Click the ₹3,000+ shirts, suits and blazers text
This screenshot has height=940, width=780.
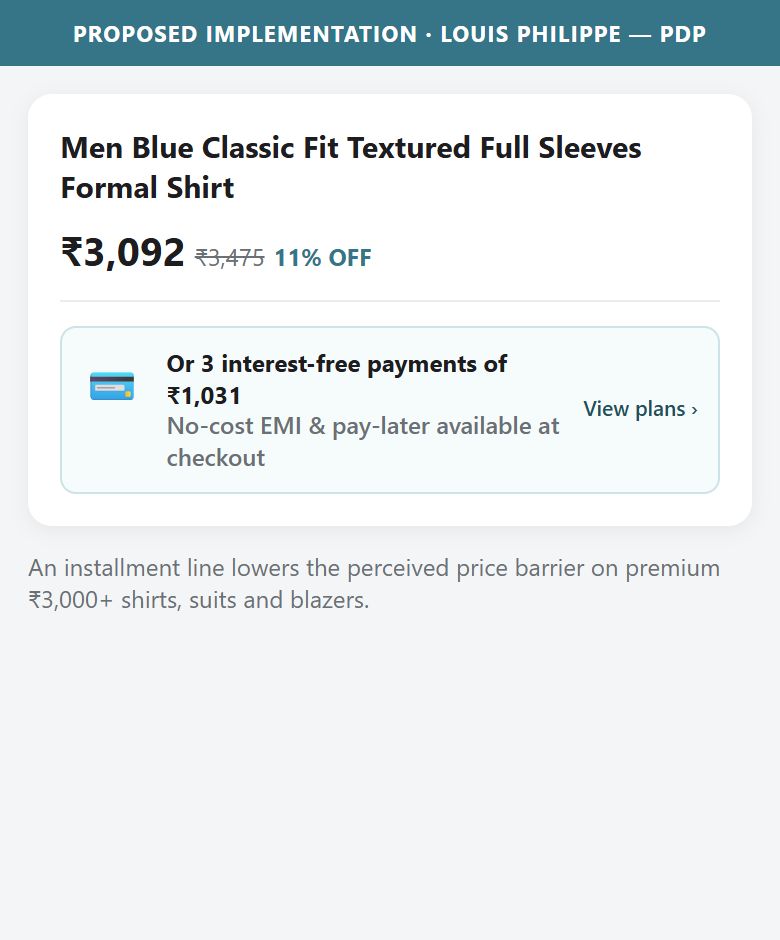click(198, 600)
